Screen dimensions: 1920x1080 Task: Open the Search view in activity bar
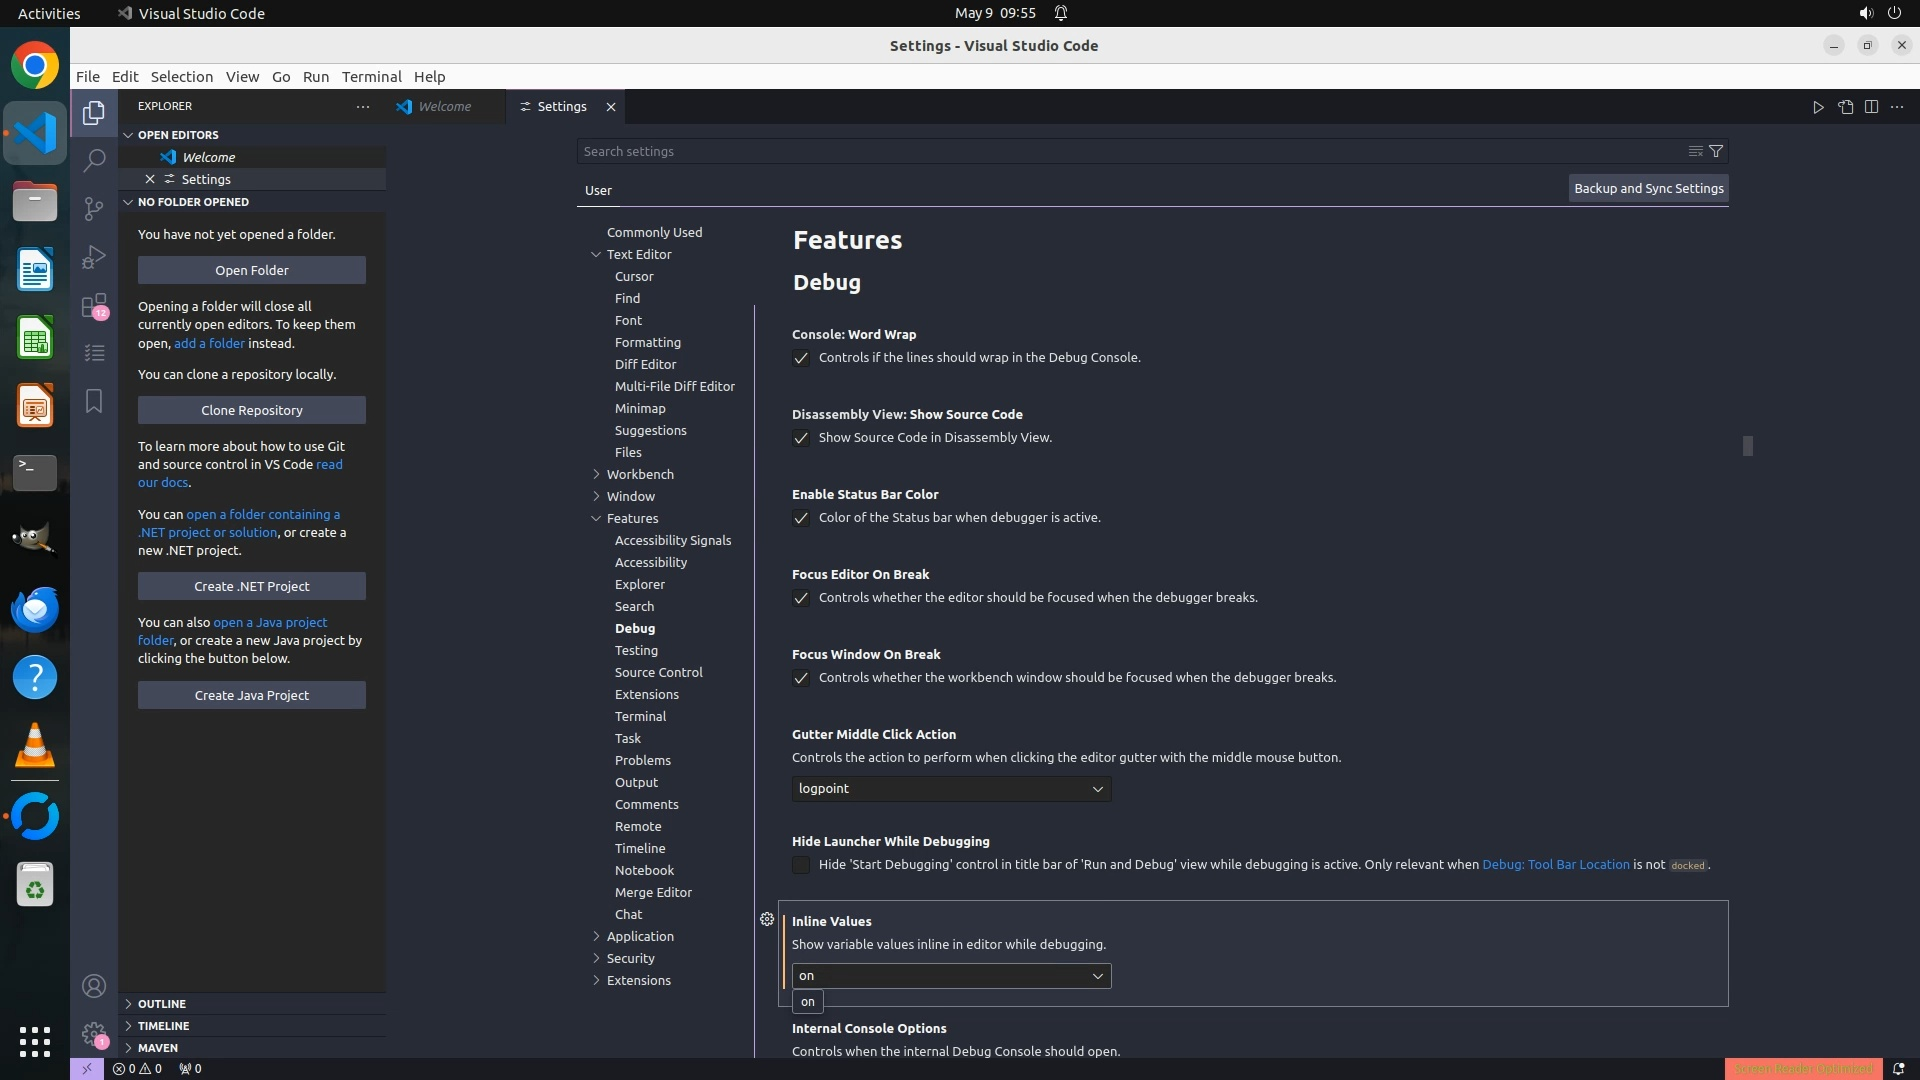[94, 160]
